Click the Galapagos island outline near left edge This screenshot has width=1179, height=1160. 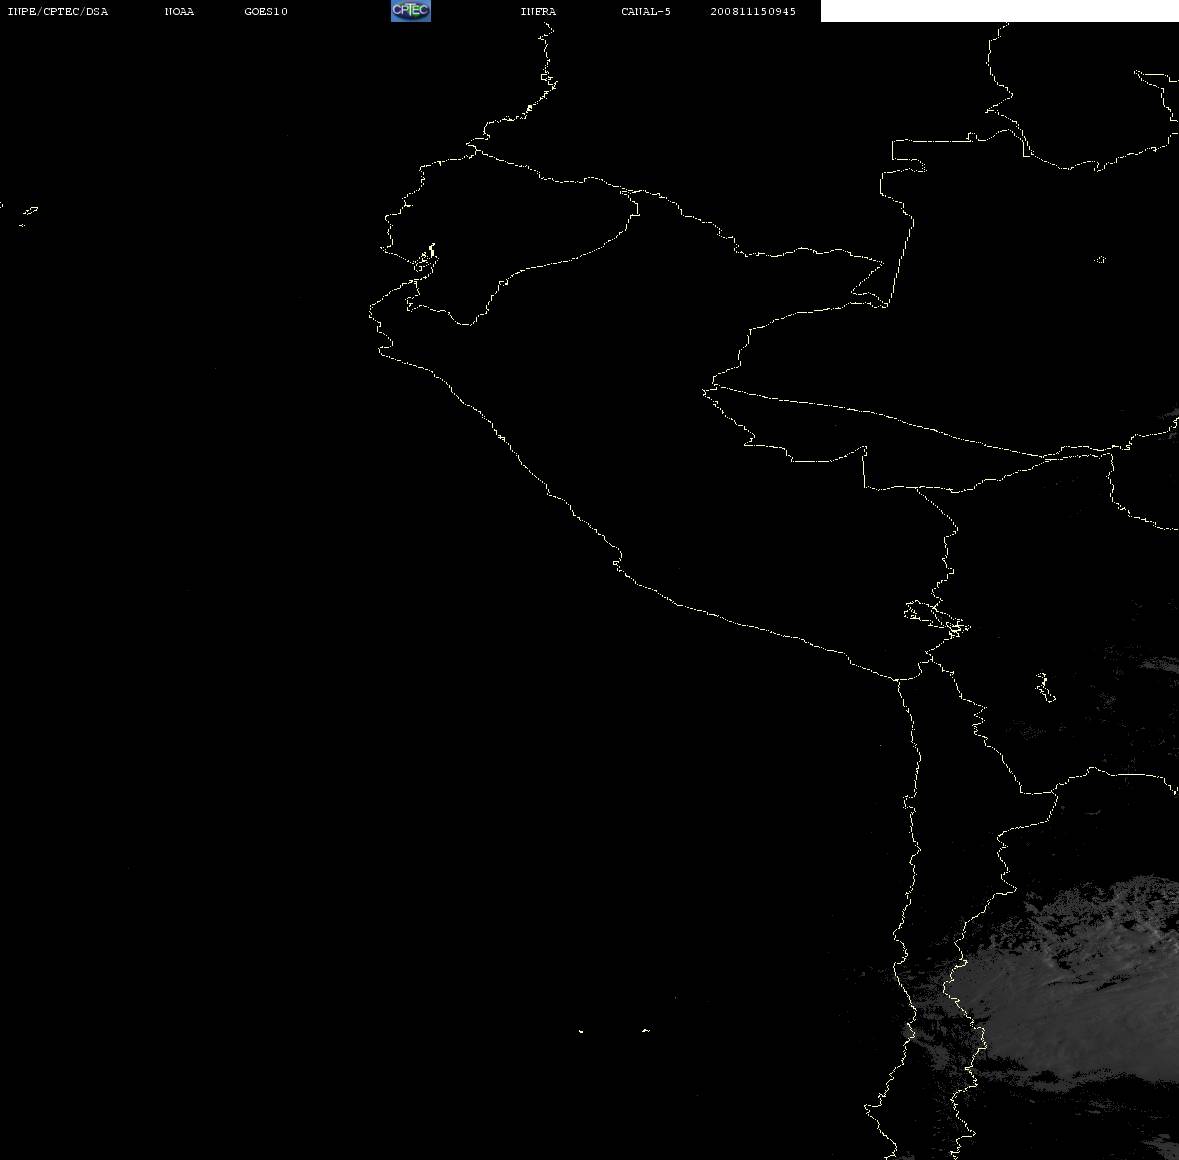[29, 214]
